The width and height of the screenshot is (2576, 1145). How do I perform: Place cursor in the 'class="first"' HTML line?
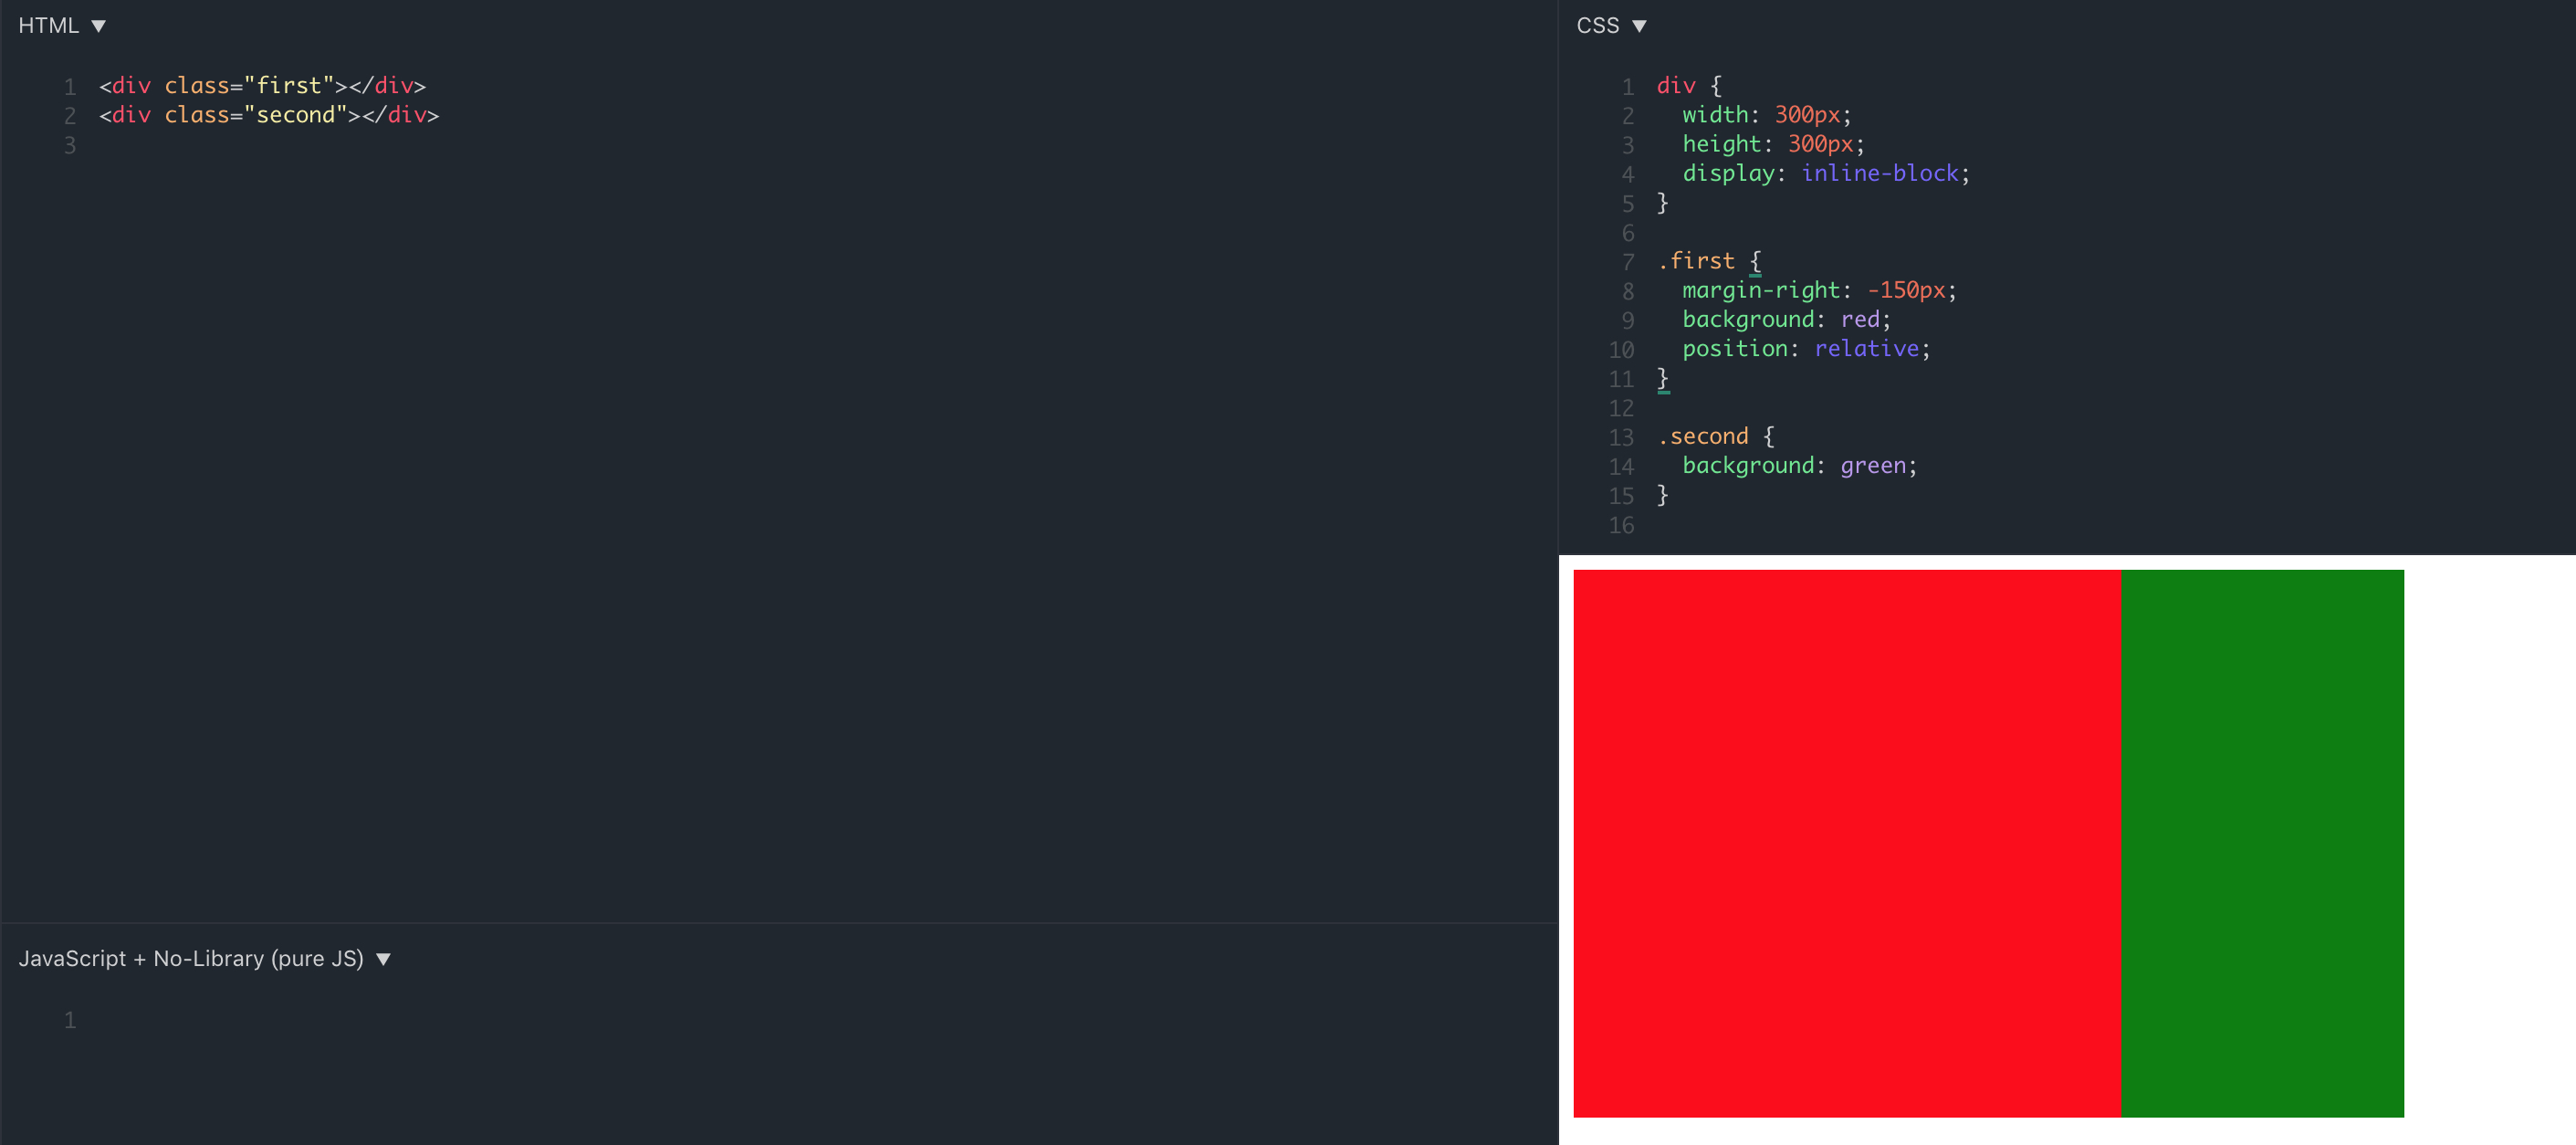tap(262, 86)
